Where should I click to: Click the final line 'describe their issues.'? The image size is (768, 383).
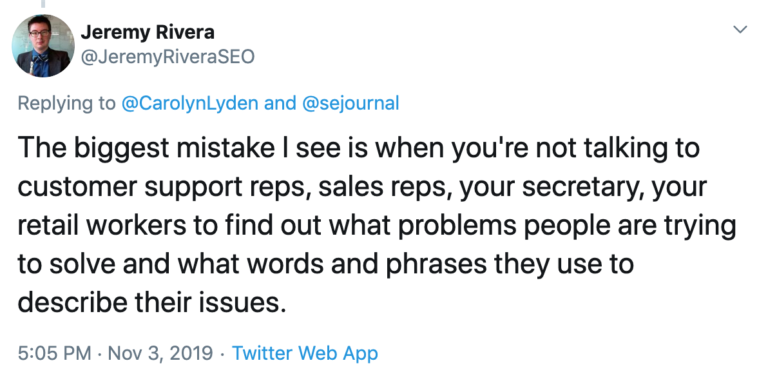coord(151,303)
